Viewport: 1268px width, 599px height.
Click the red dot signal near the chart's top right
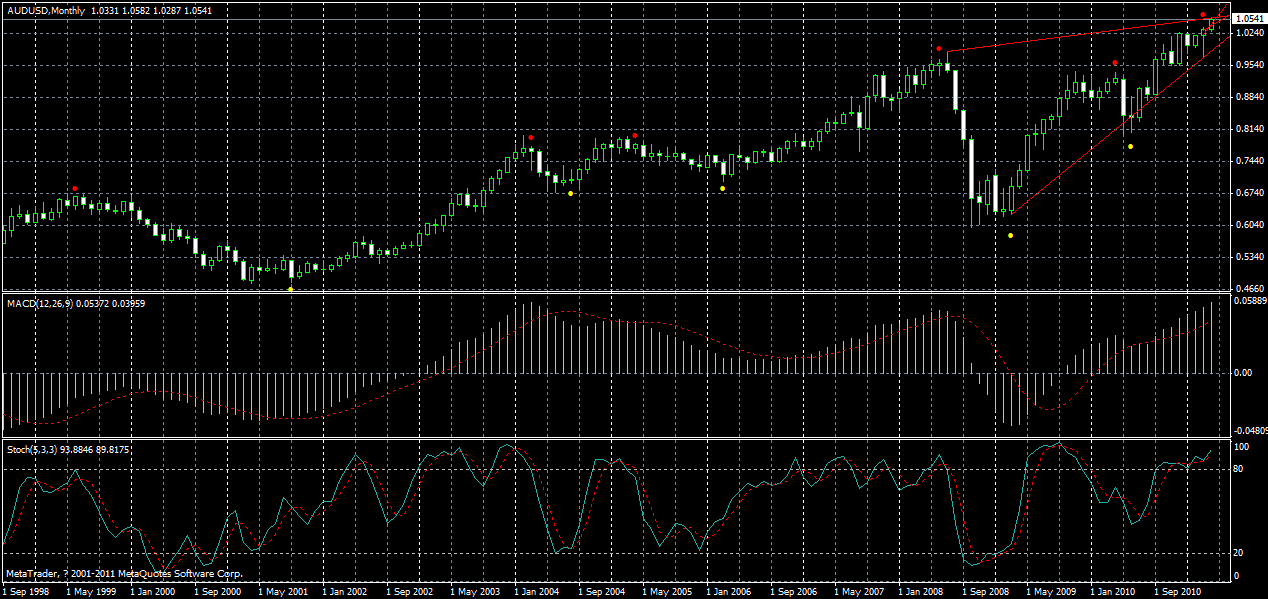point(1203,15)
